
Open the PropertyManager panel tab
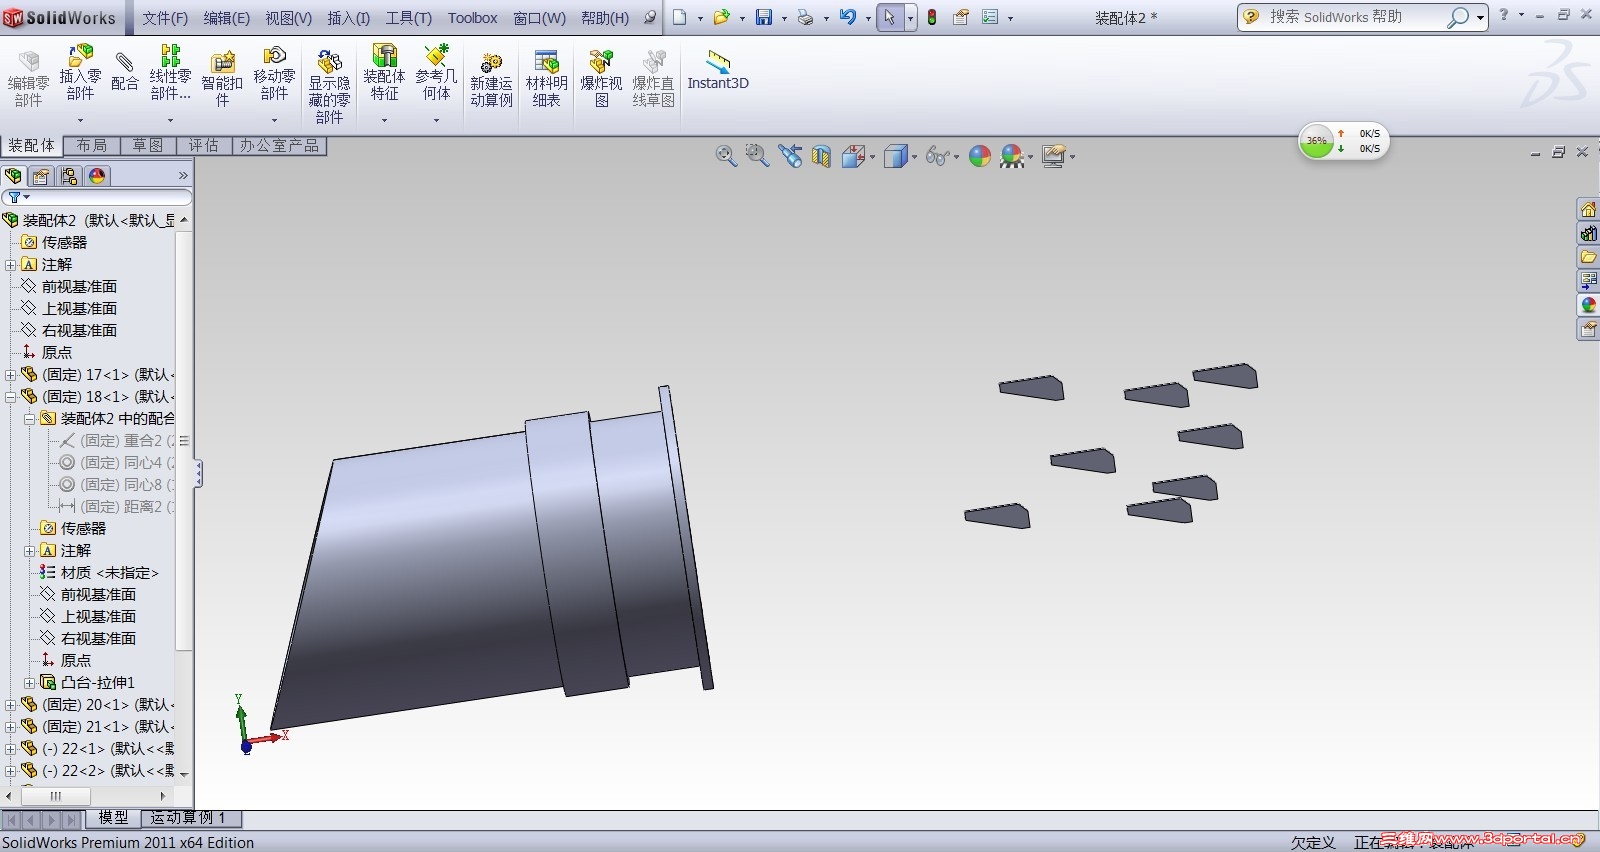point(41,176)
